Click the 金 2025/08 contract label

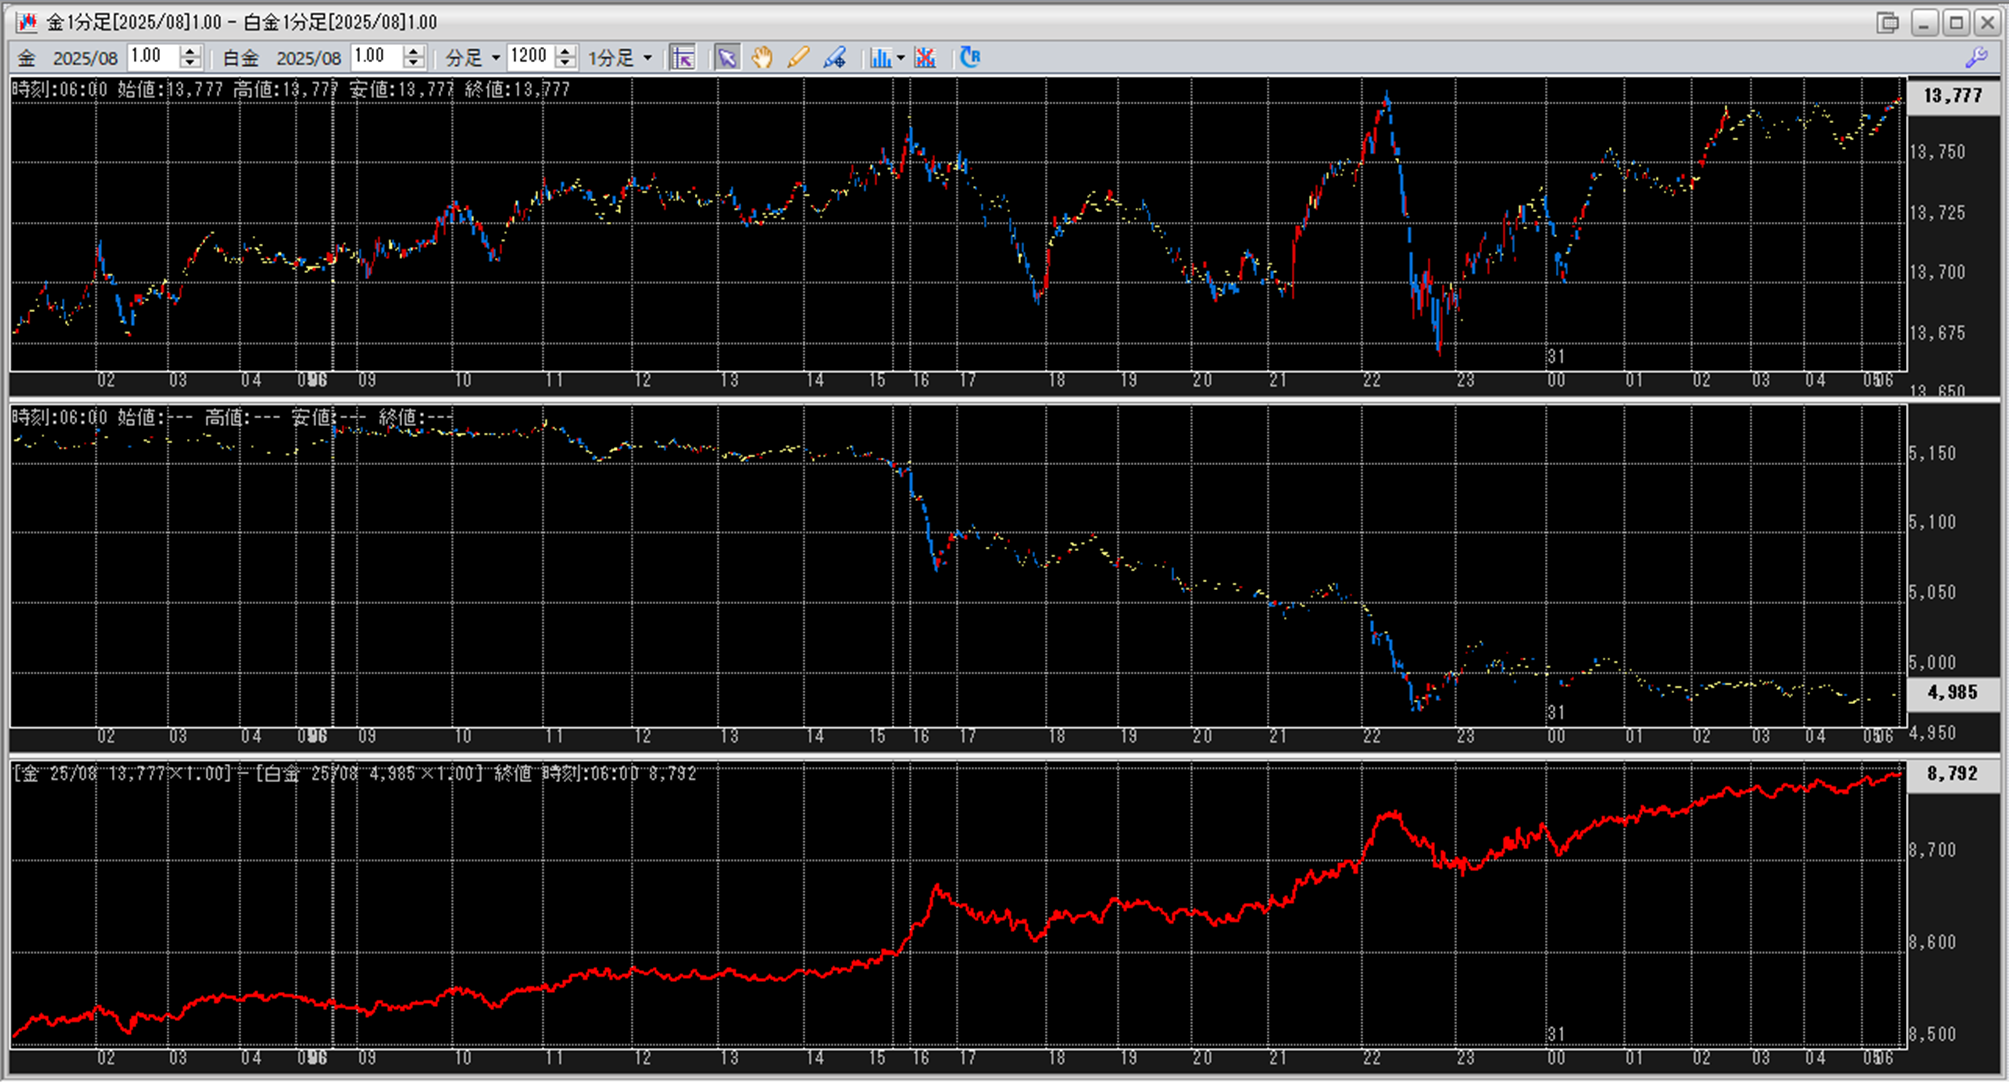pyautogui.click(x=84, y=58)
